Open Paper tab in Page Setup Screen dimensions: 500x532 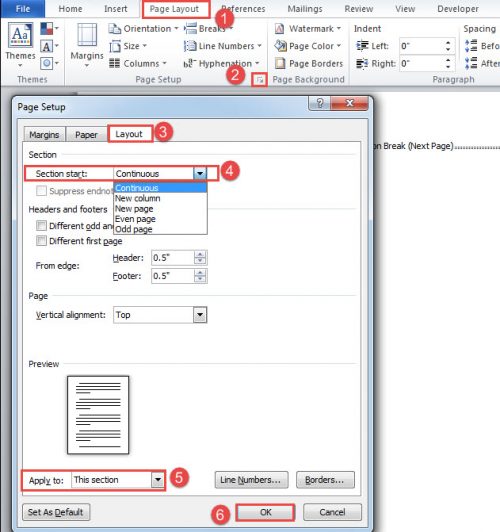point(86,135)
